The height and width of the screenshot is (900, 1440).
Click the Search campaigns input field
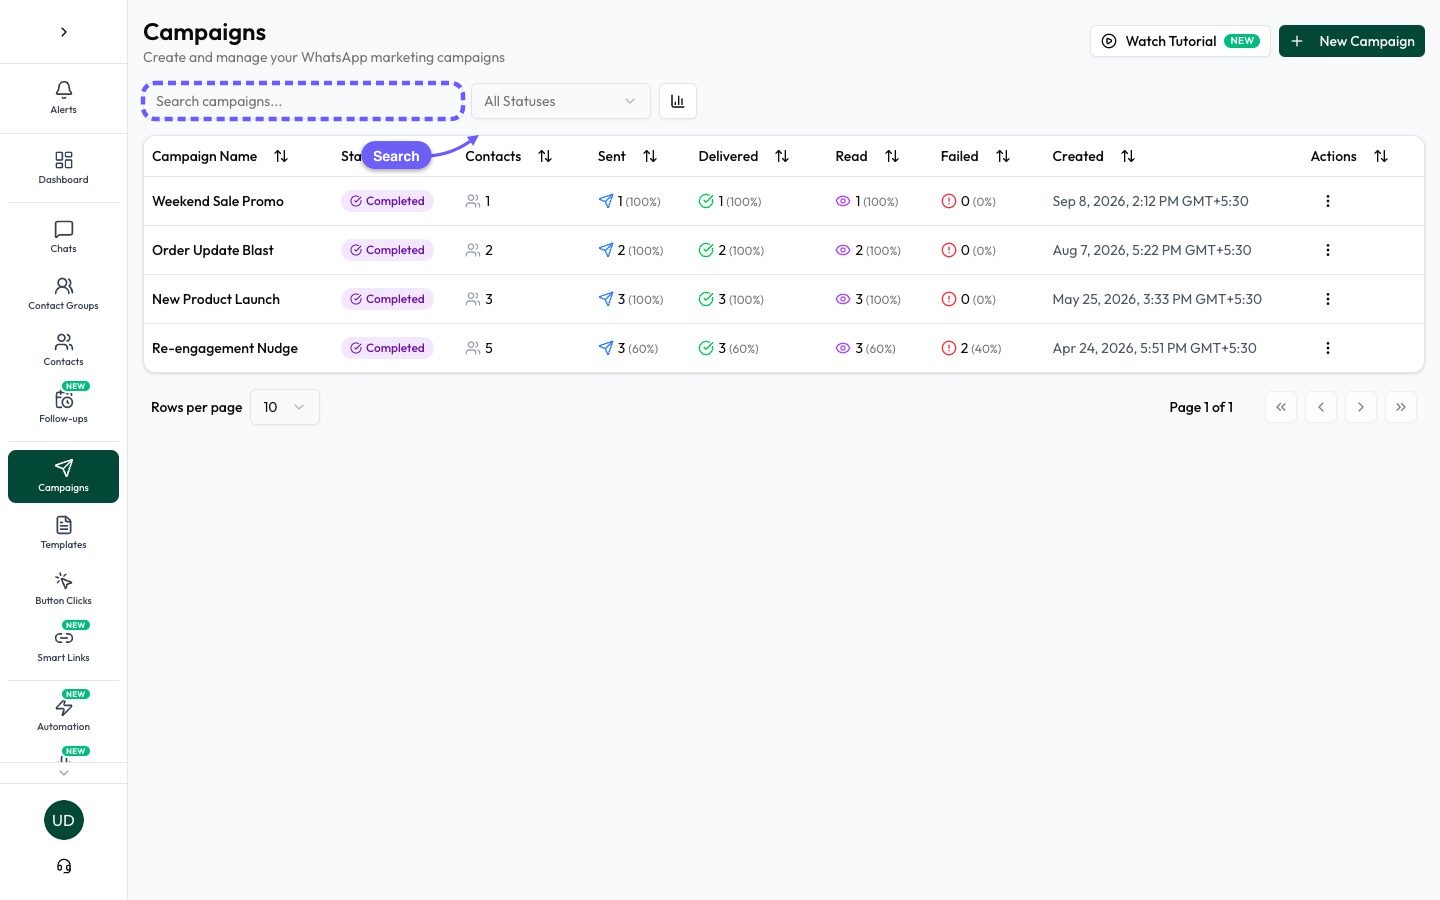[303, 101]
